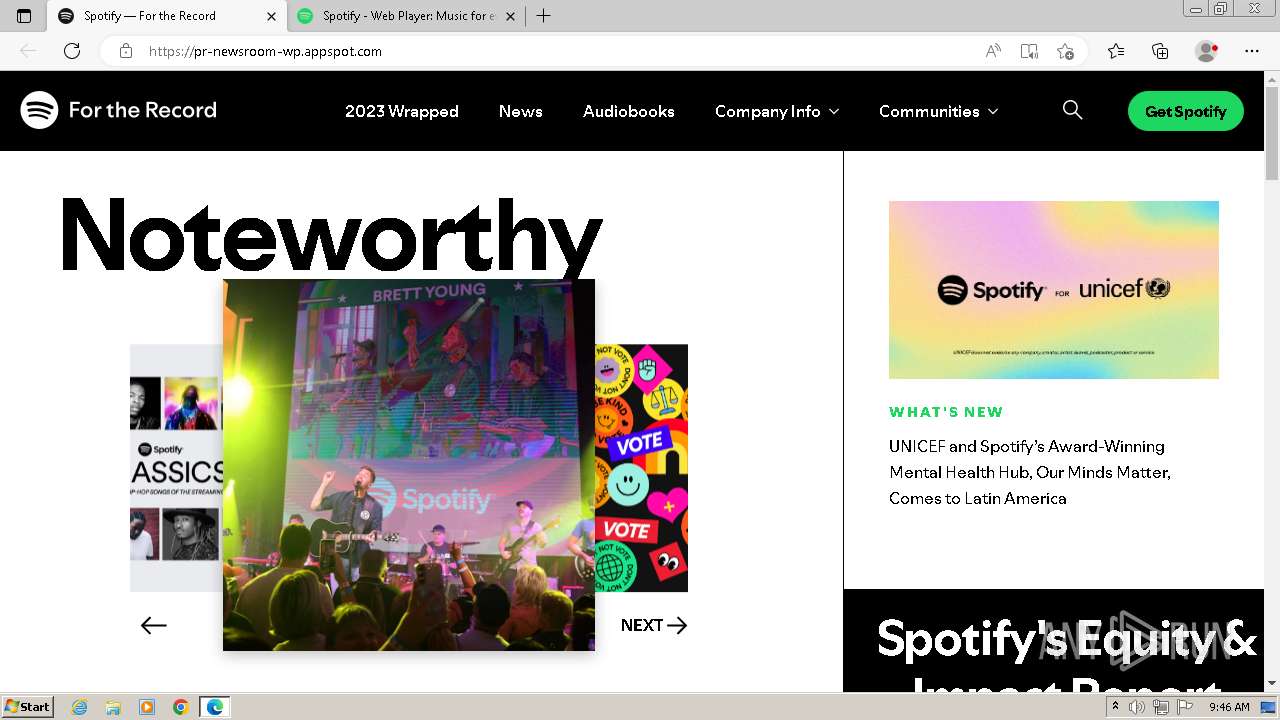Click the Windows Start button
The image size is (1280, 720).
[x=28, y=707]
